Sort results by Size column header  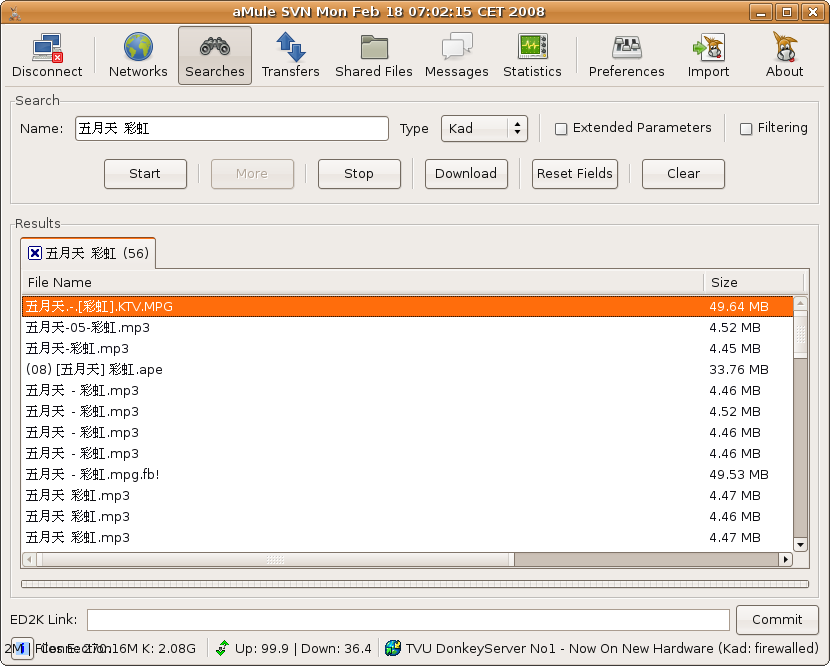point(753,282)
